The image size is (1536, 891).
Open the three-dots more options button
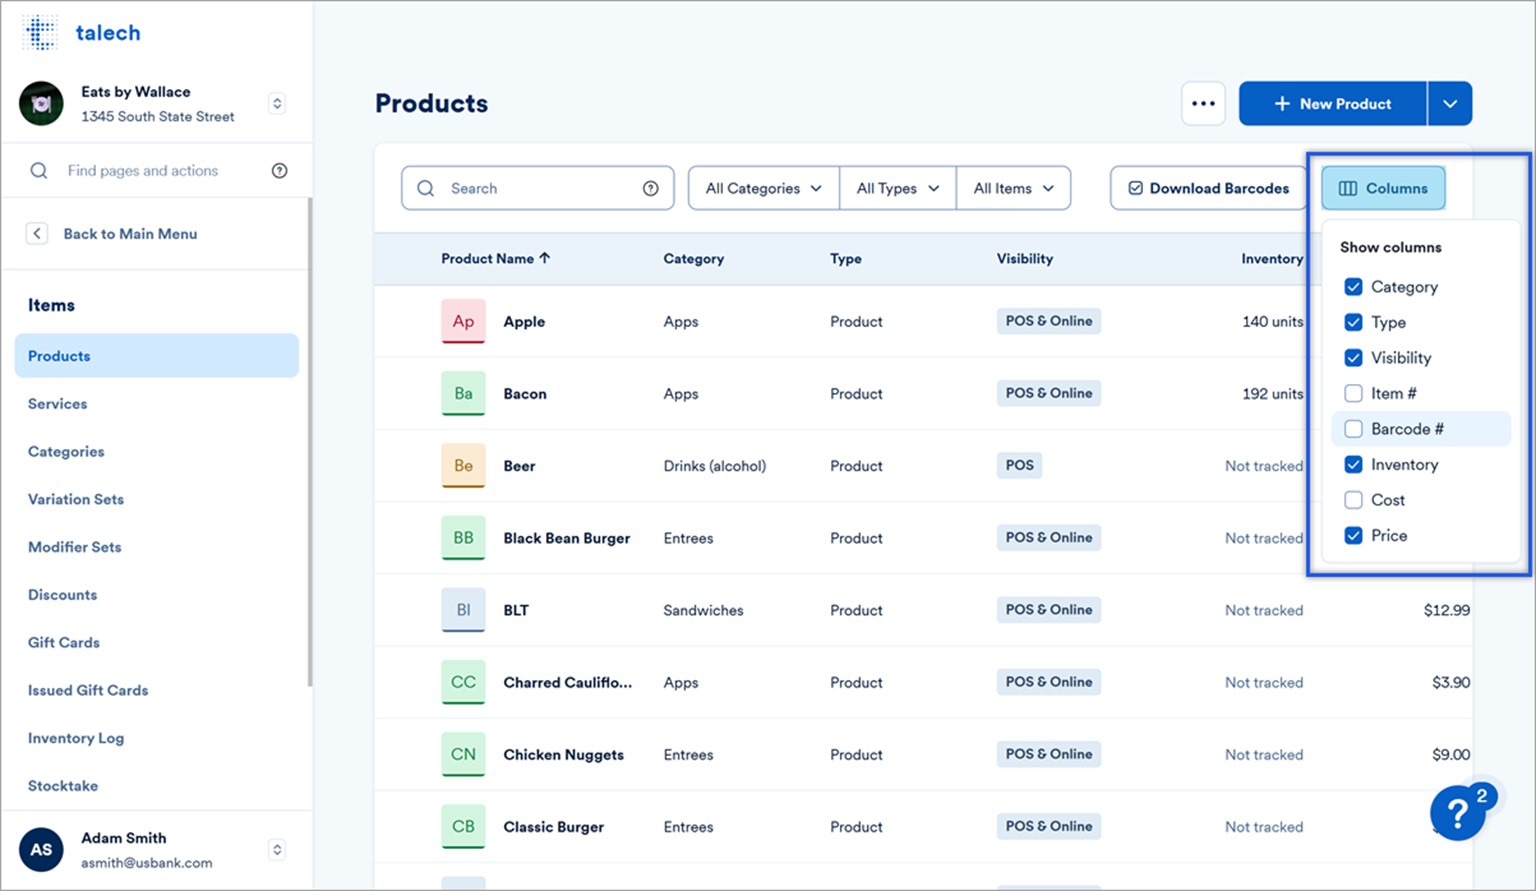coord(1203,104)
